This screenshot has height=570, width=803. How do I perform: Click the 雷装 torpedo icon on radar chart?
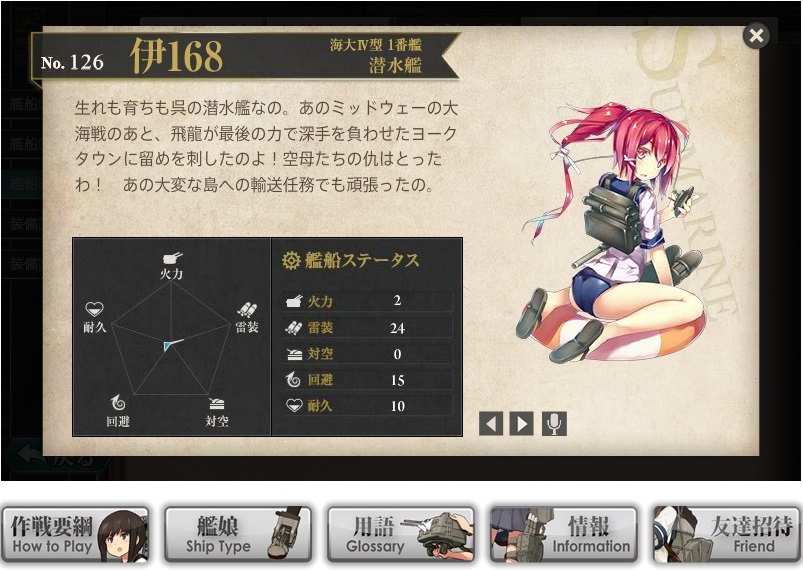tap(247, 310)
